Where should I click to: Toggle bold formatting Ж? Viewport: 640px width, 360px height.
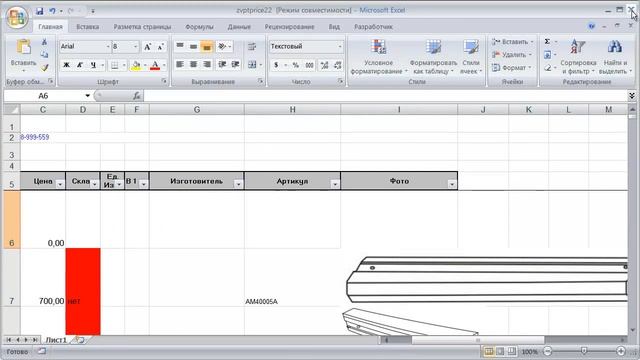66,65
